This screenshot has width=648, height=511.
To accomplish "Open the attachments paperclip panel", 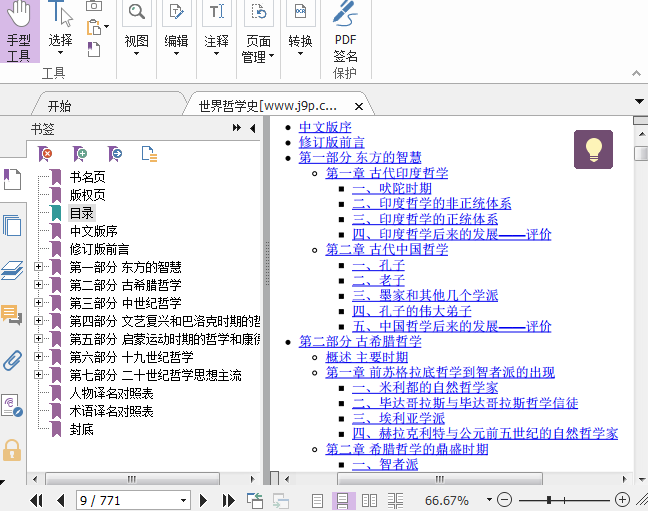I will [x=12, y=360].
